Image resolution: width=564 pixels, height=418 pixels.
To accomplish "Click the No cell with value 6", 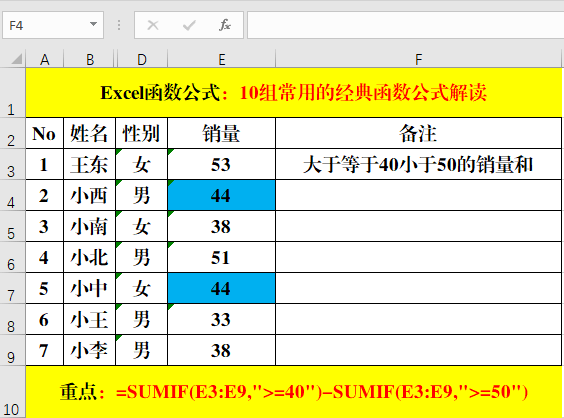I will (x=45, y=319).
